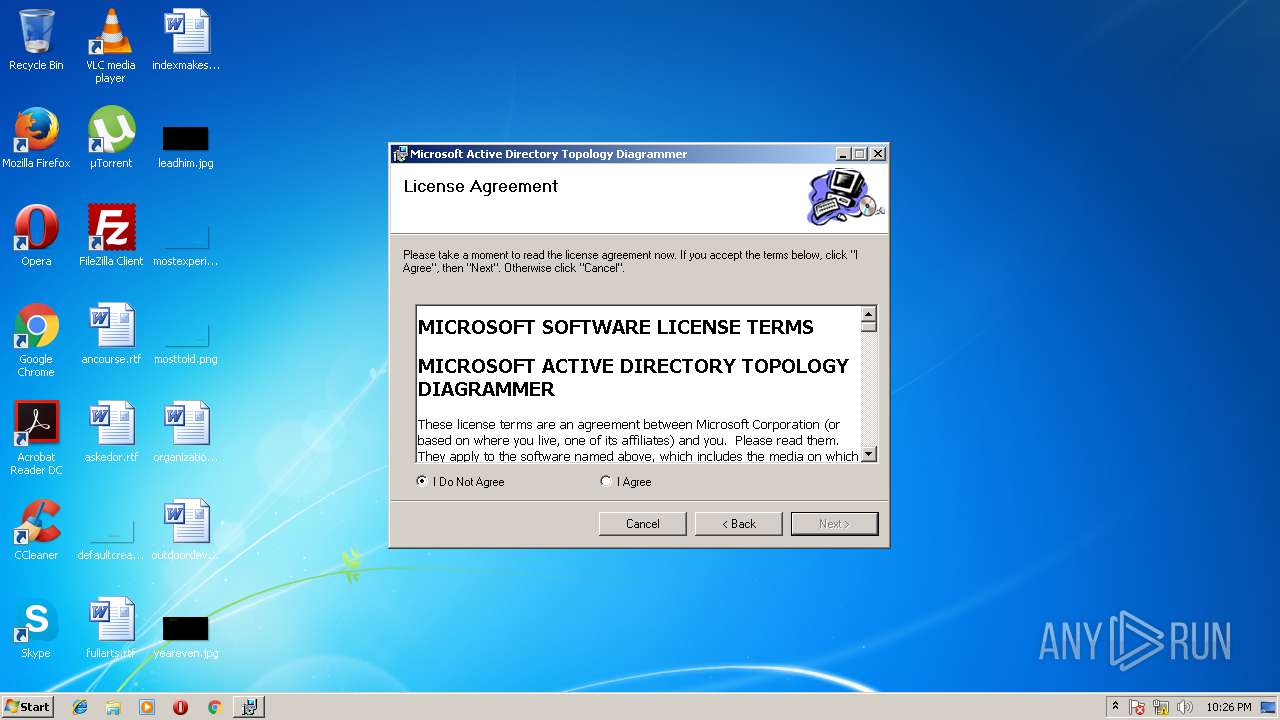Screen dimensions: 1280x720
Task: Select the Mozilla Firefox desktop shortcut
Action: pos(36,138)
